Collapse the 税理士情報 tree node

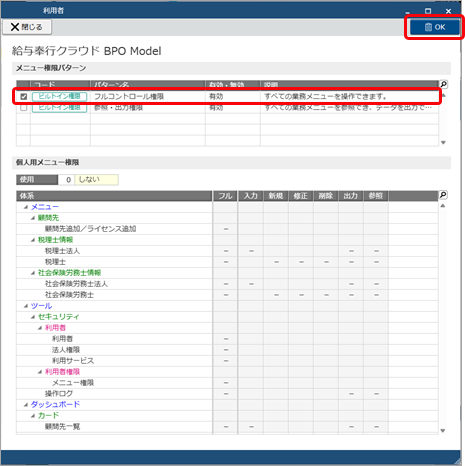tap(33, 240)
